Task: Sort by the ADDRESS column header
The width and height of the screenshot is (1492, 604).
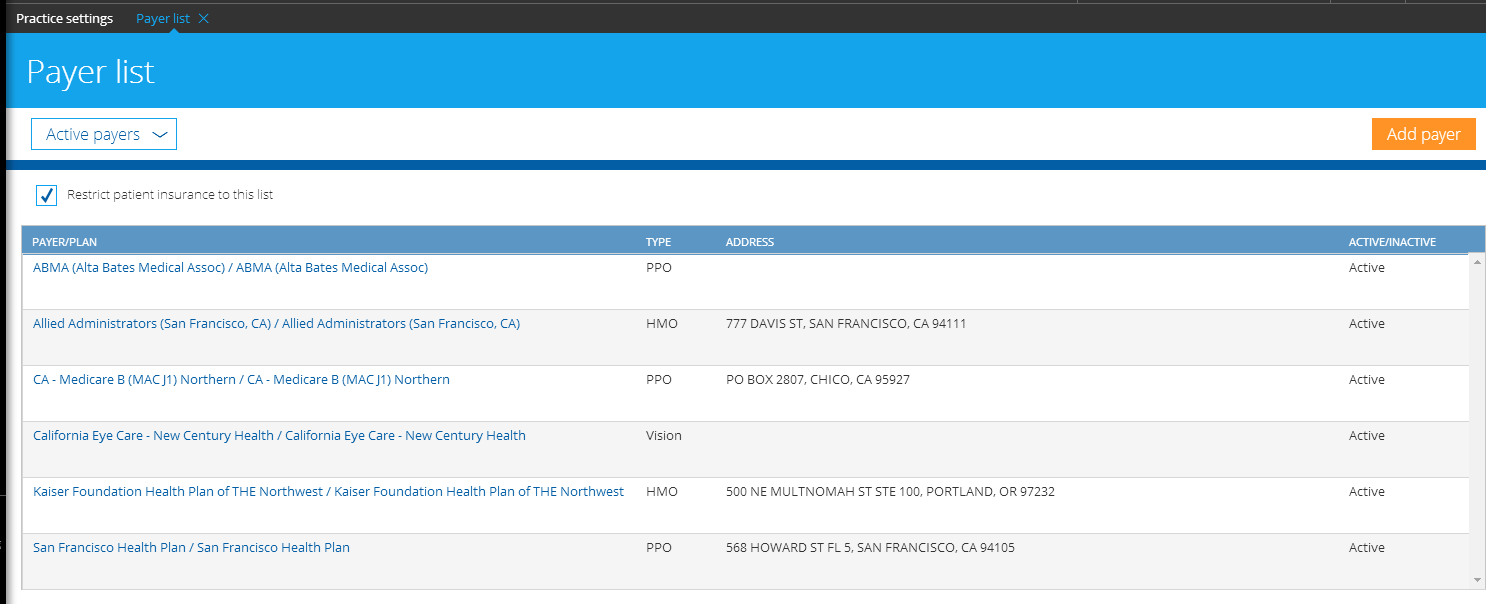Action: (750, 242)
